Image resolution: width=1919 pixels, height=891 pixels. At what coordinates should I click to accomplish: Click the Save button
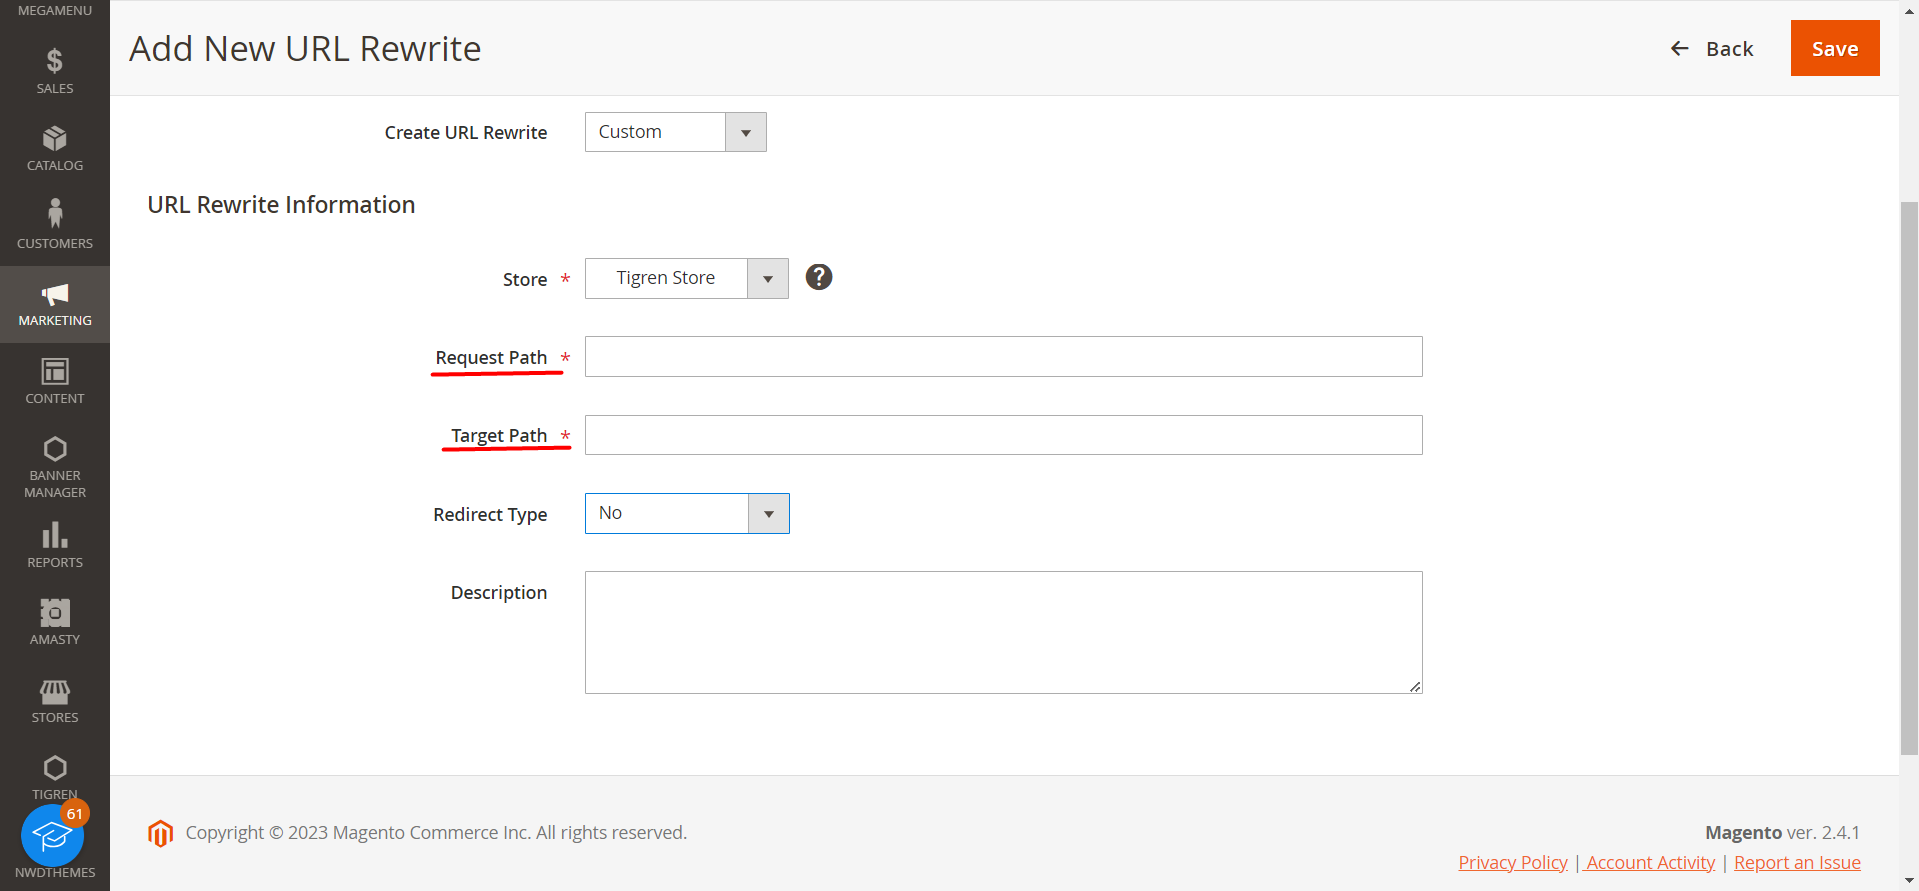[x=1834, y=48]
